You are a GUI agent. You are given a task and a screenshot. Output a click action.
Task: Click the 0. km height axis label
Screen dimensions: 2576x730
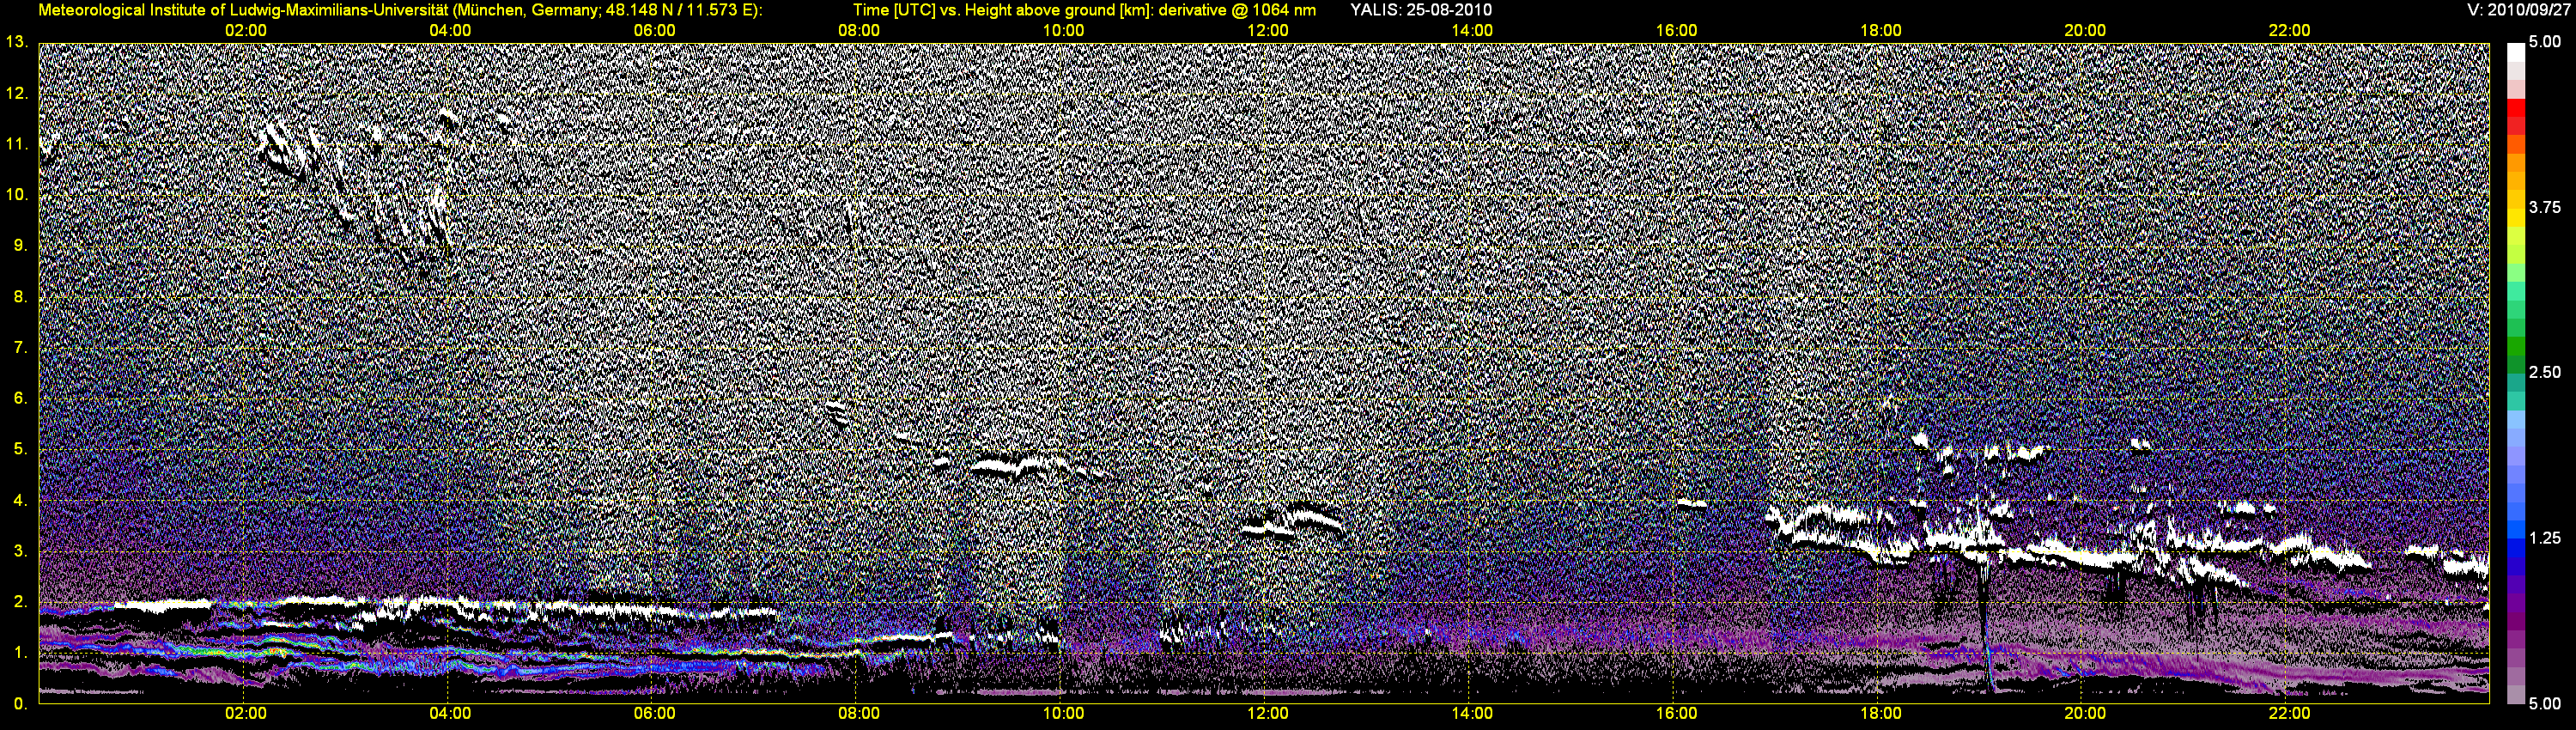point(20,703)
